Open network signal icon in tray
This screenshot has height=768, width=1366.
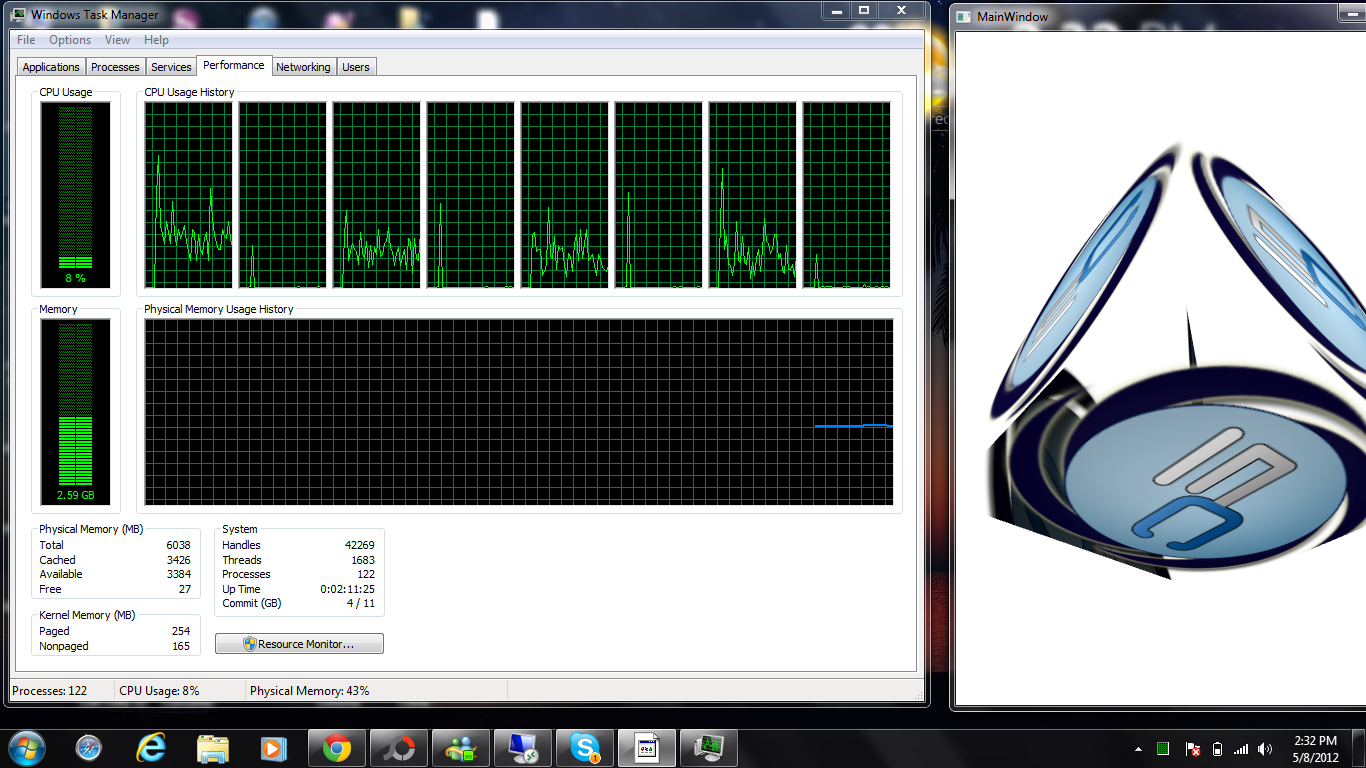(1241, 748)
